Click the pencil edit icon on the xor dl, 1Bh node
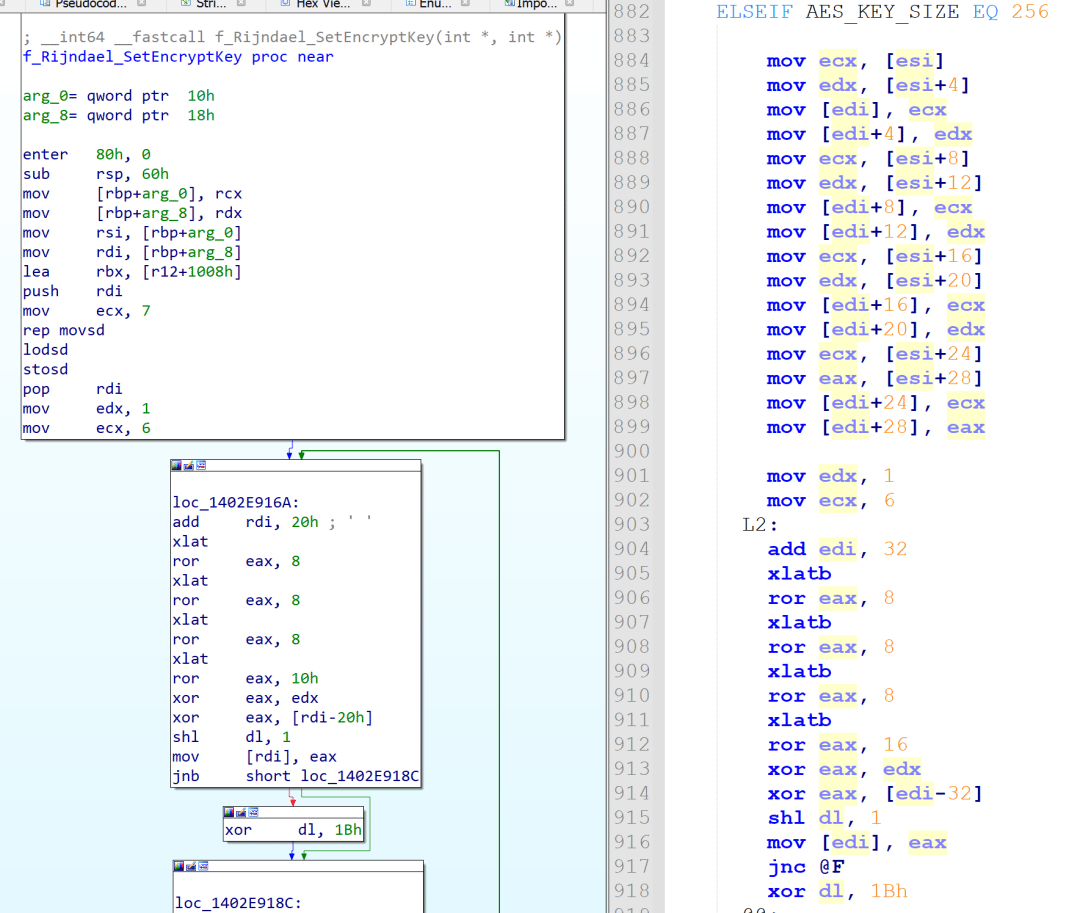Viewport: 1080px width, 913px height. pos(241,812)
